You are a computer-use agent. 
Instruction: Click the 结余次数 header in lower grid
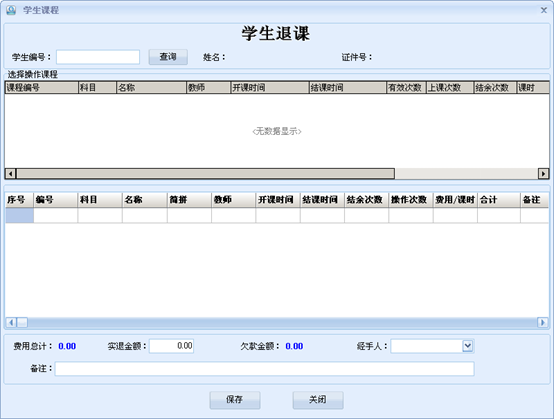[x=366, y=200]
